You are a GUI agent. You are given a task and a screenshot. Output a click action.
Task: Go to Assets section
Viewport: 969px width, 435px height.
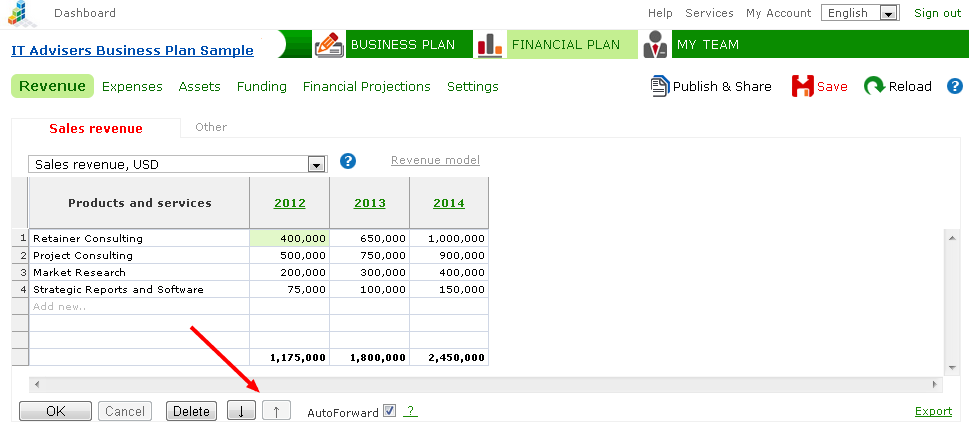point(200,87)
